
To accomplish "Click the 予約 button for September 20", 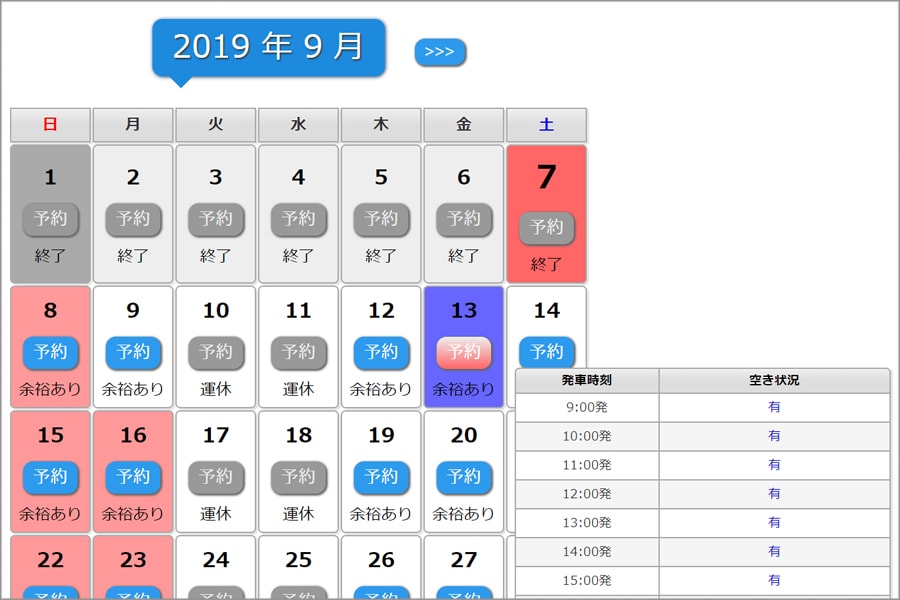I will [x=464, y=477].
